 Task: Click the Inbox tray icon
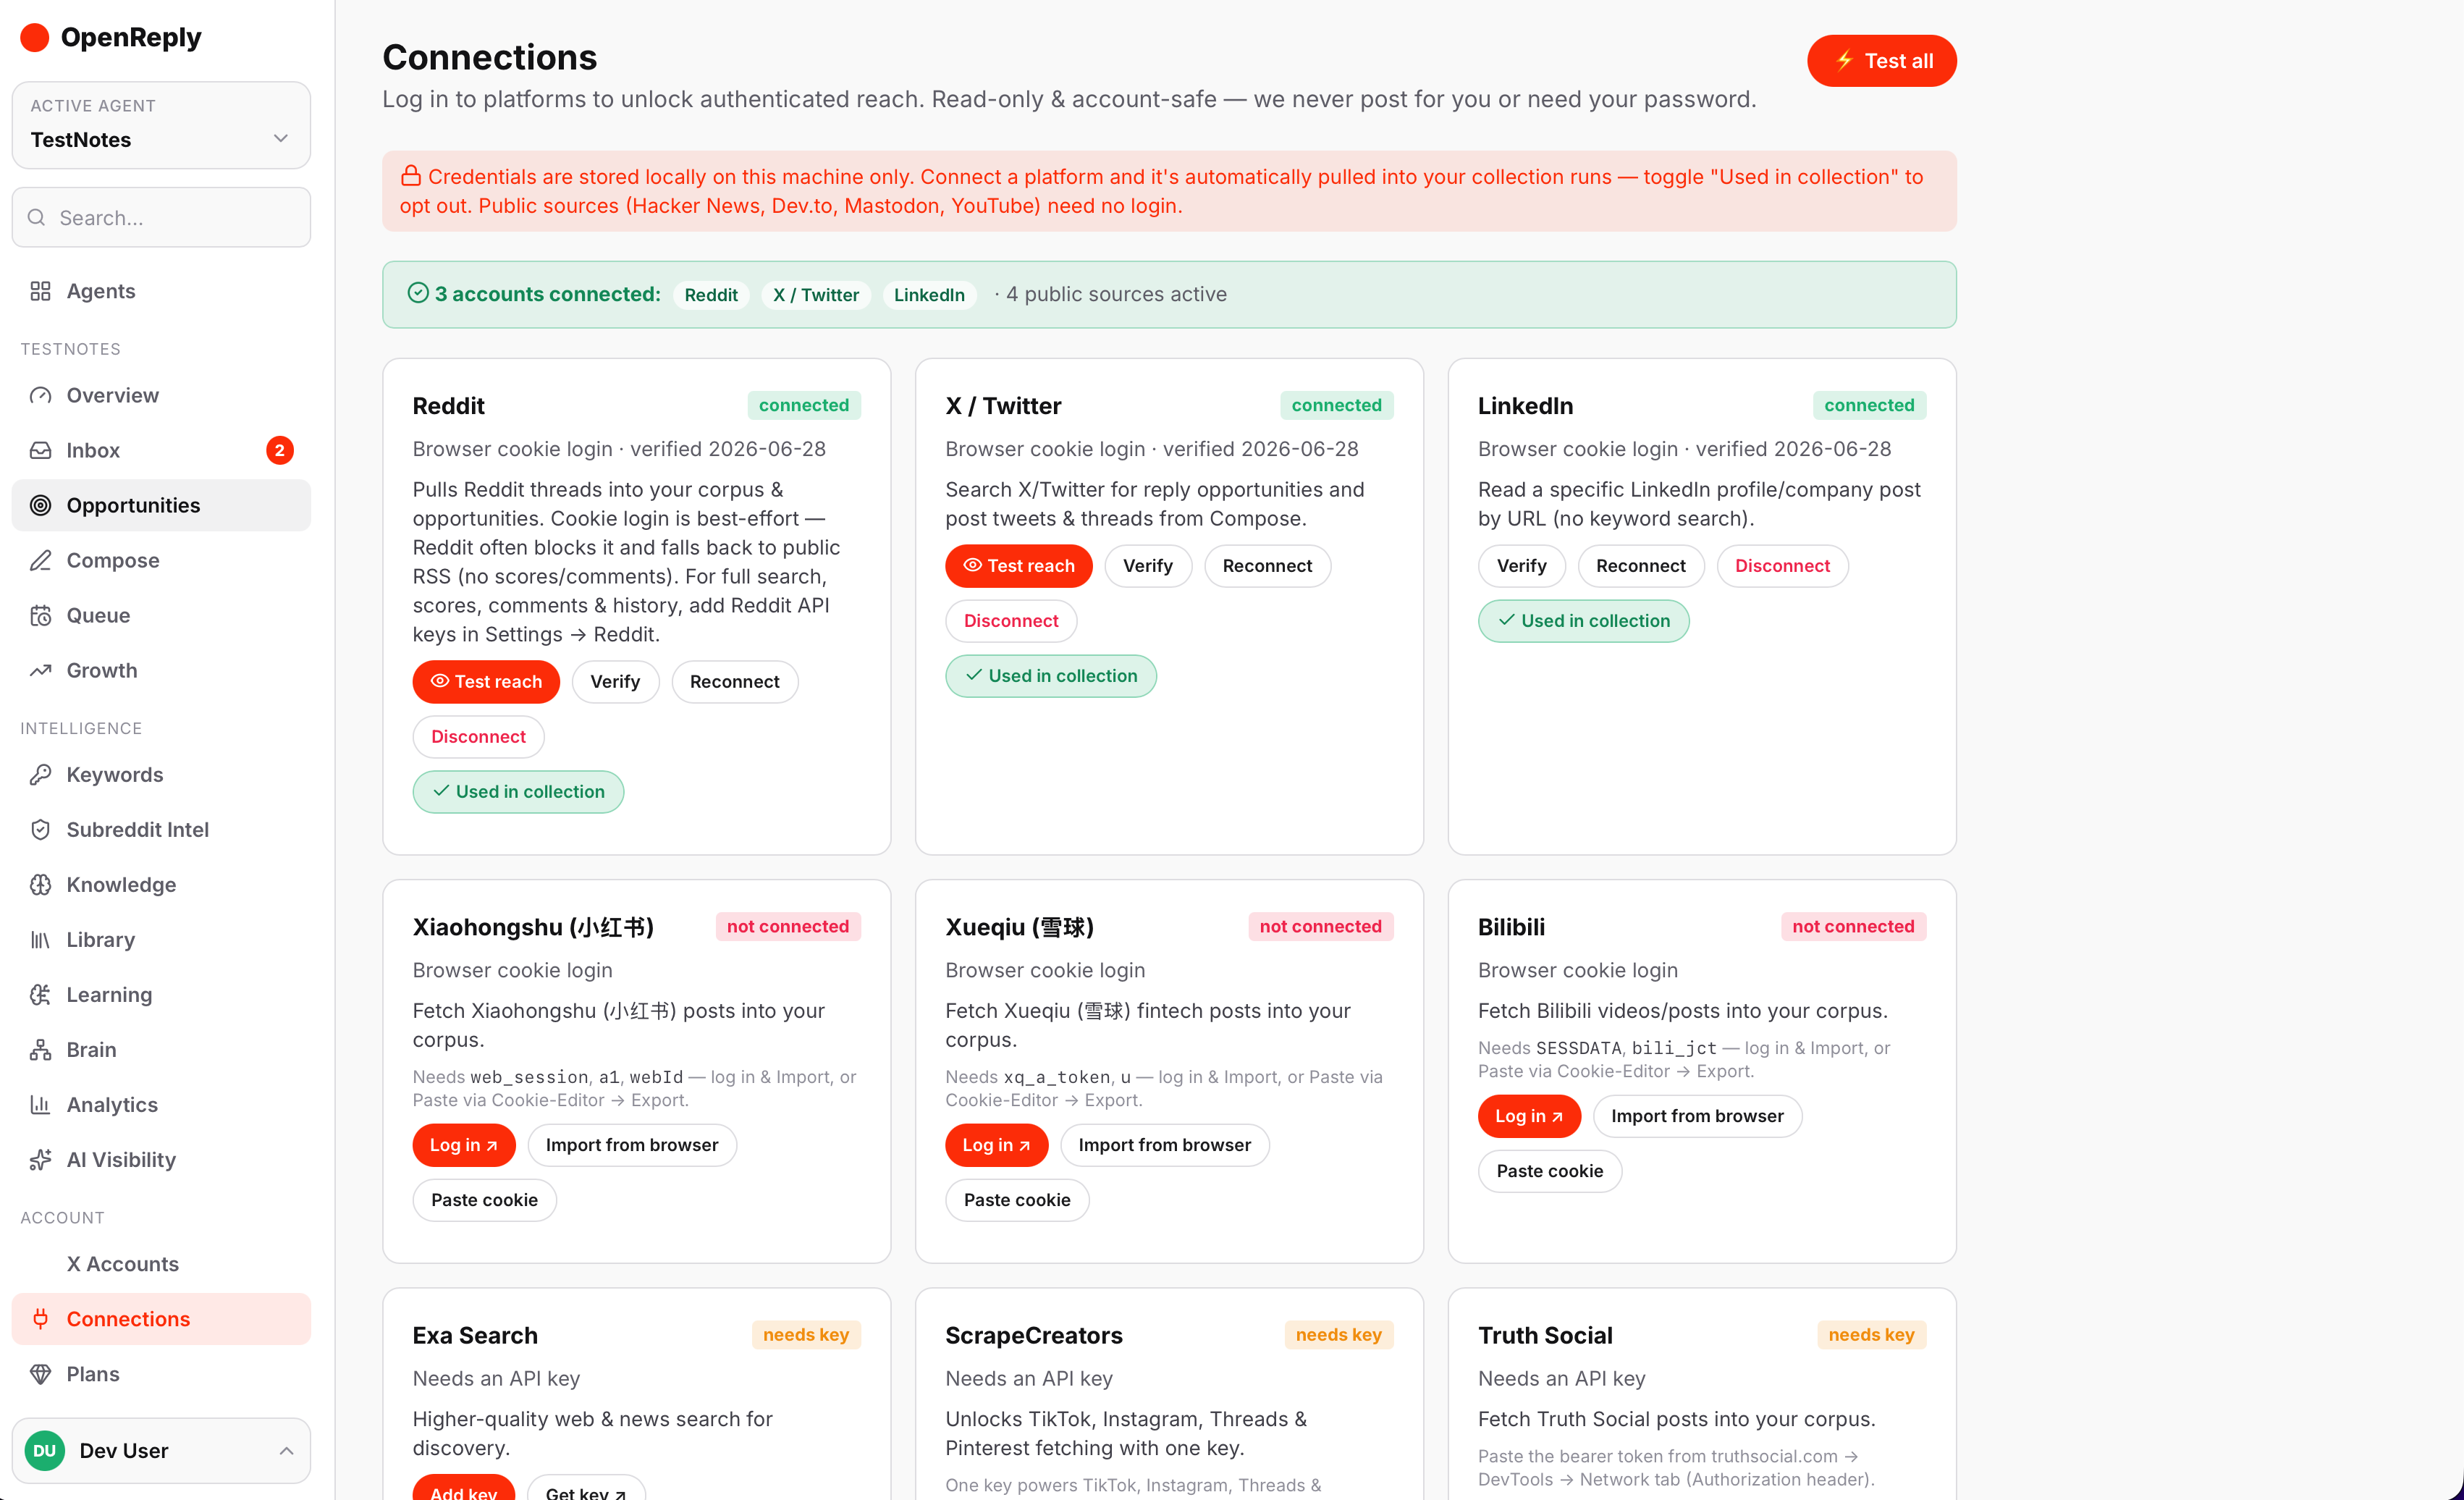[x=40, y=450]
